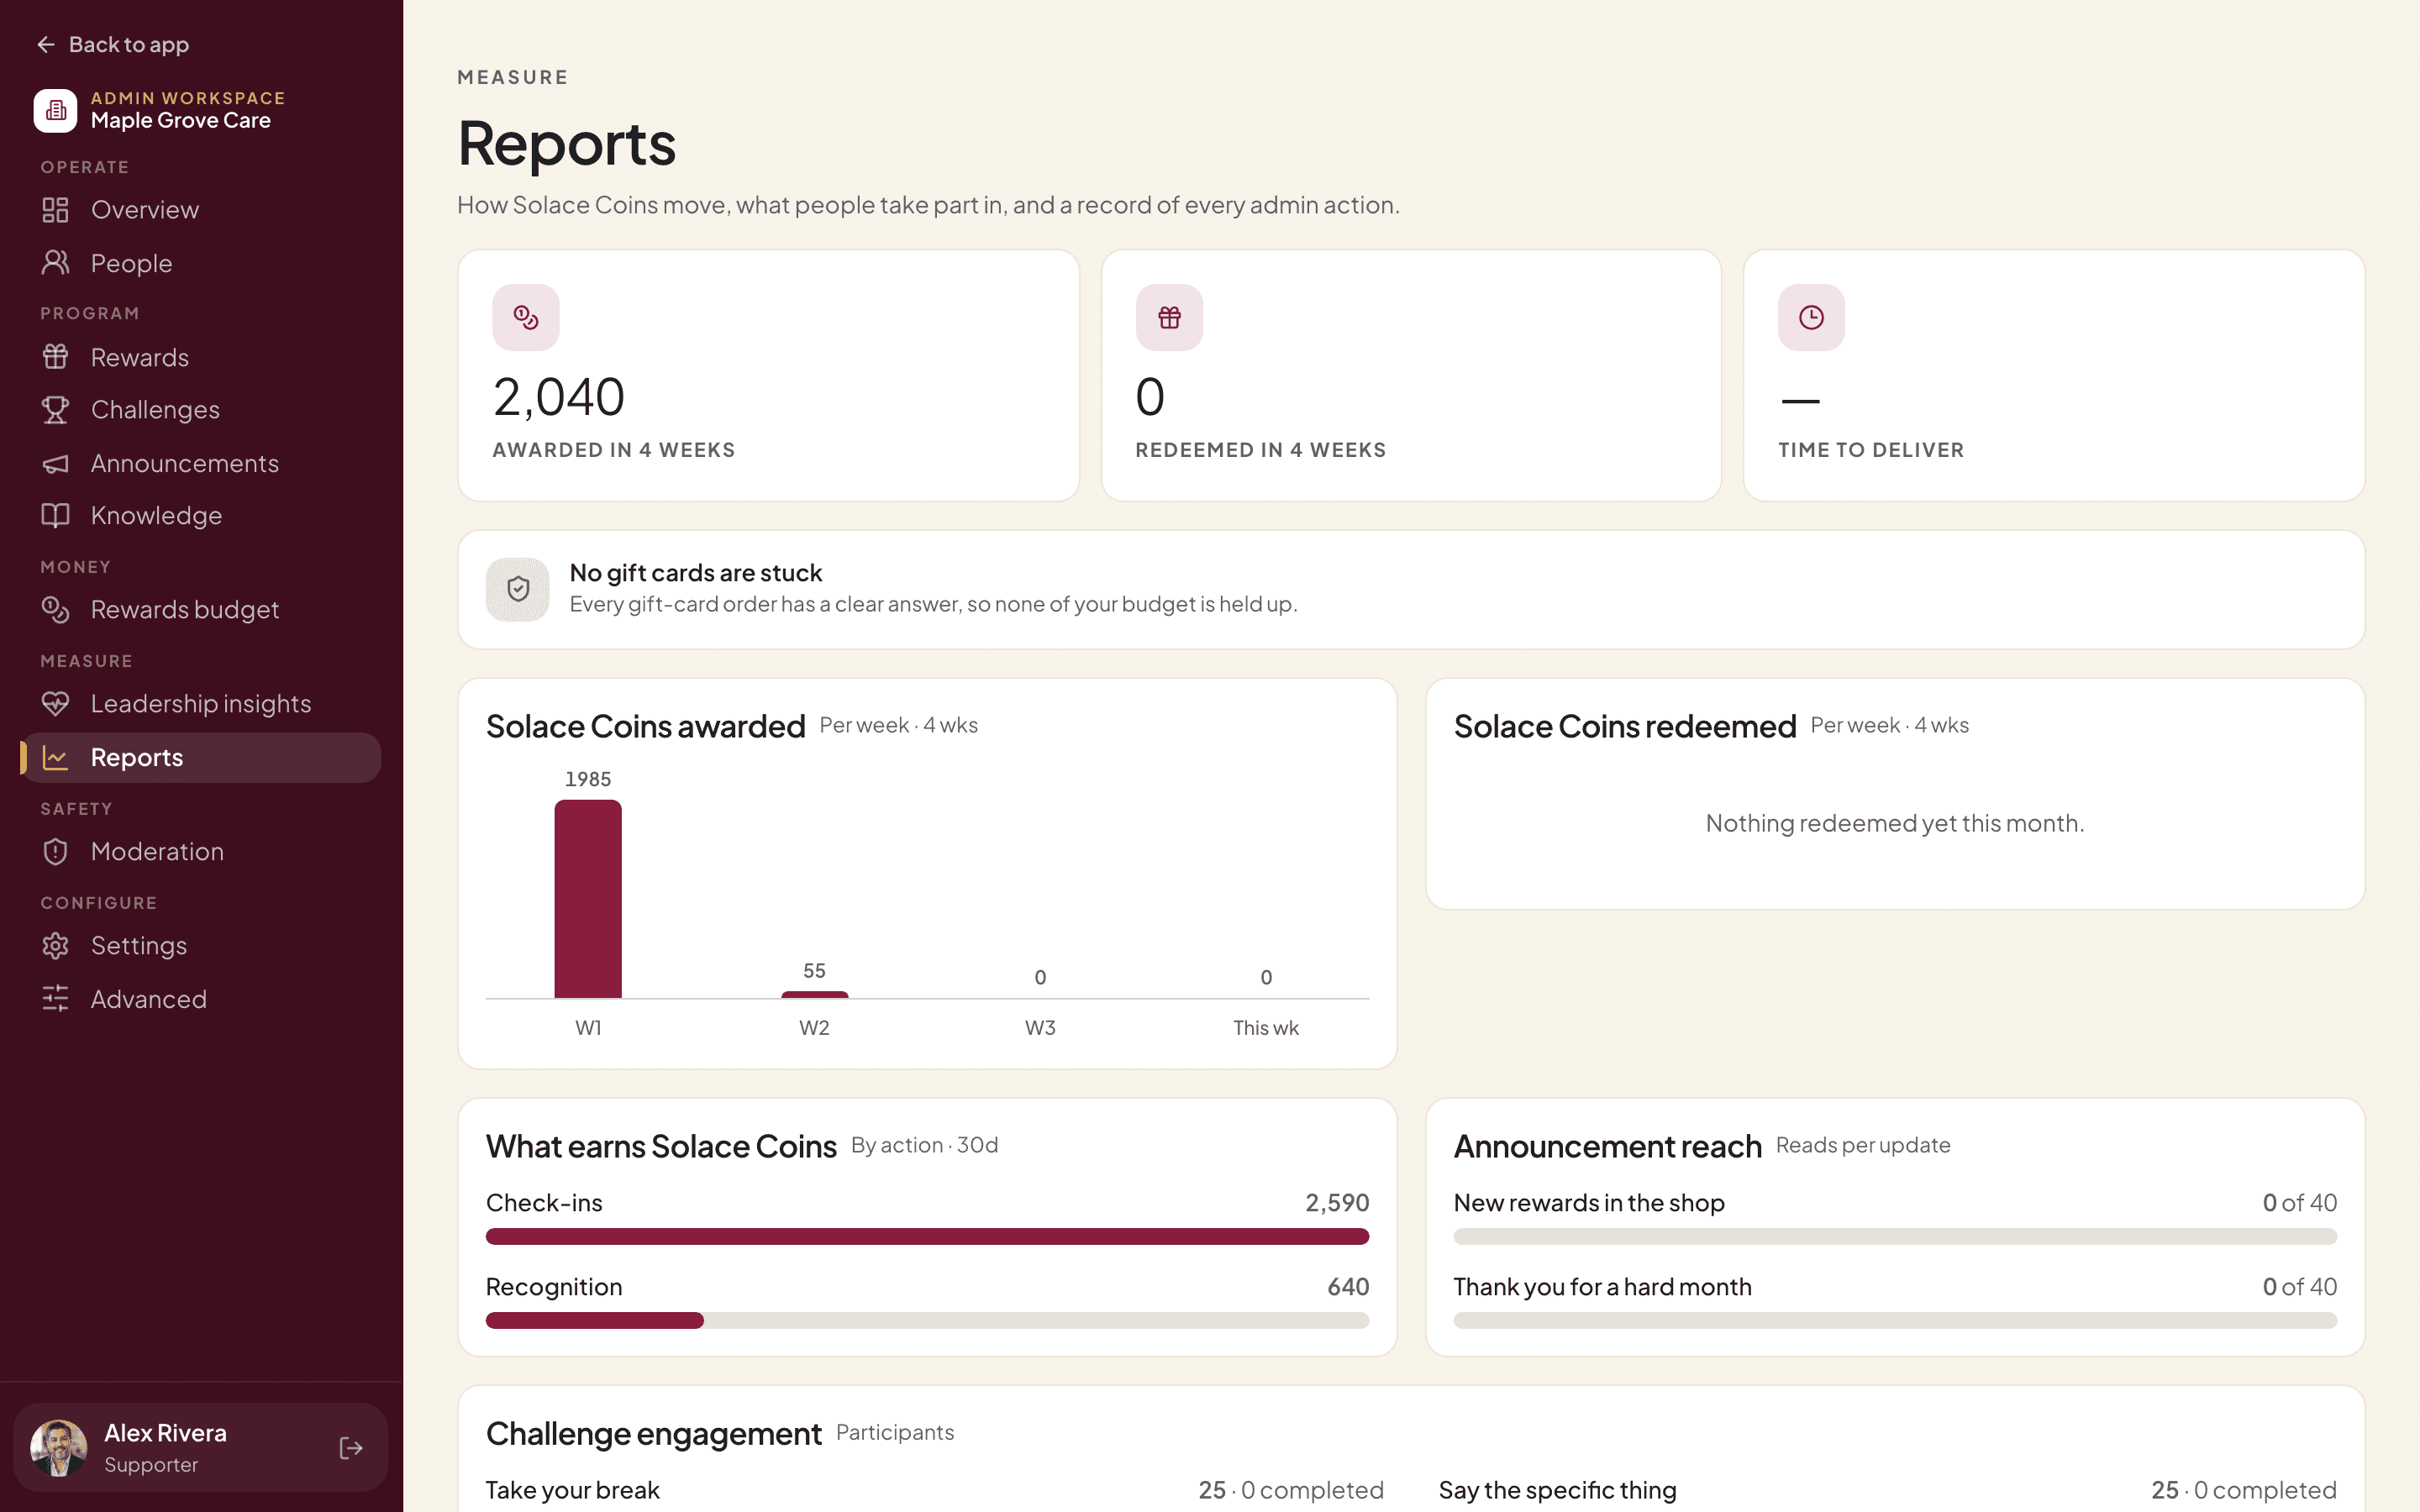This screenshot has width=2420, height=1512.
Task: Click the Overview grid icon
Action: click(55, 209)
